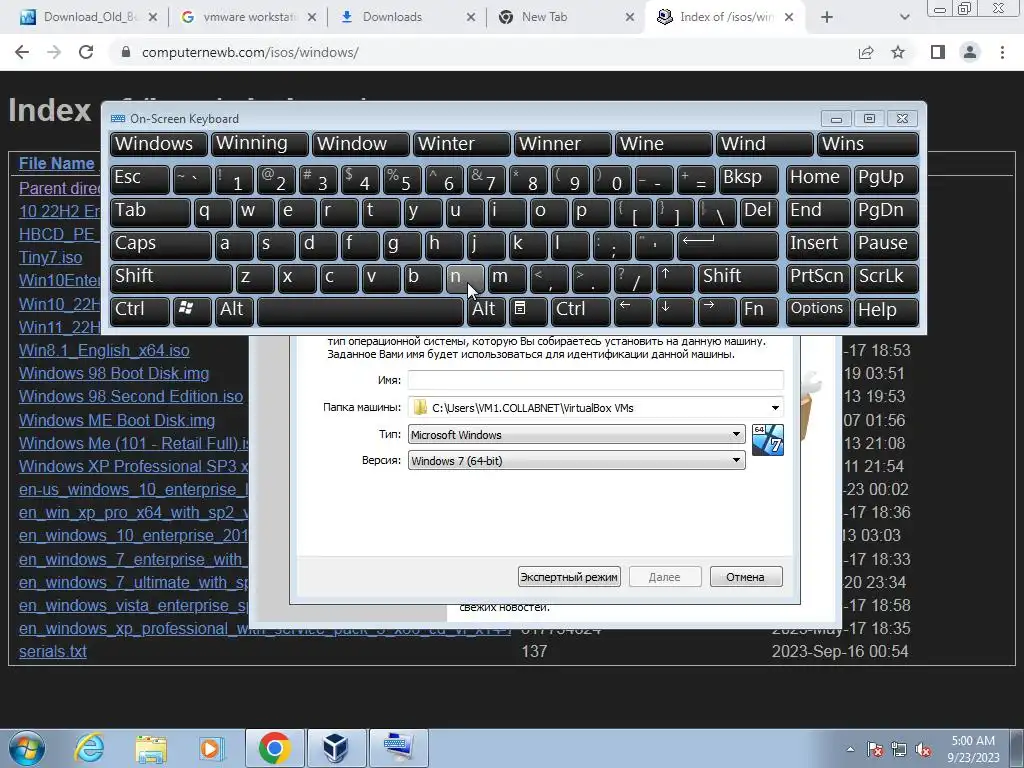Screen dimensions: 1024x768
Task: Switch to vmware workstation Google tab
Action: (x=248, y=17)
